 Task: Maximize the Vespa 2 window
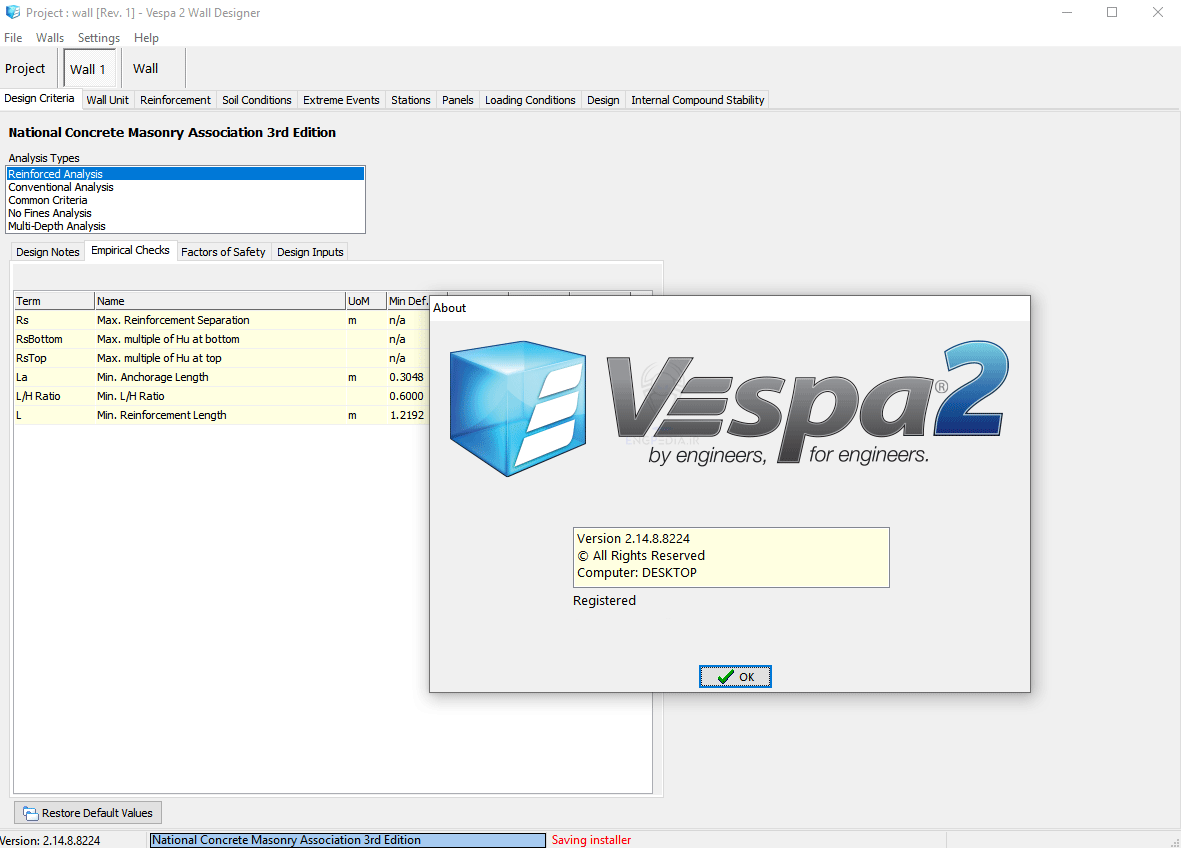point(1112,13)
